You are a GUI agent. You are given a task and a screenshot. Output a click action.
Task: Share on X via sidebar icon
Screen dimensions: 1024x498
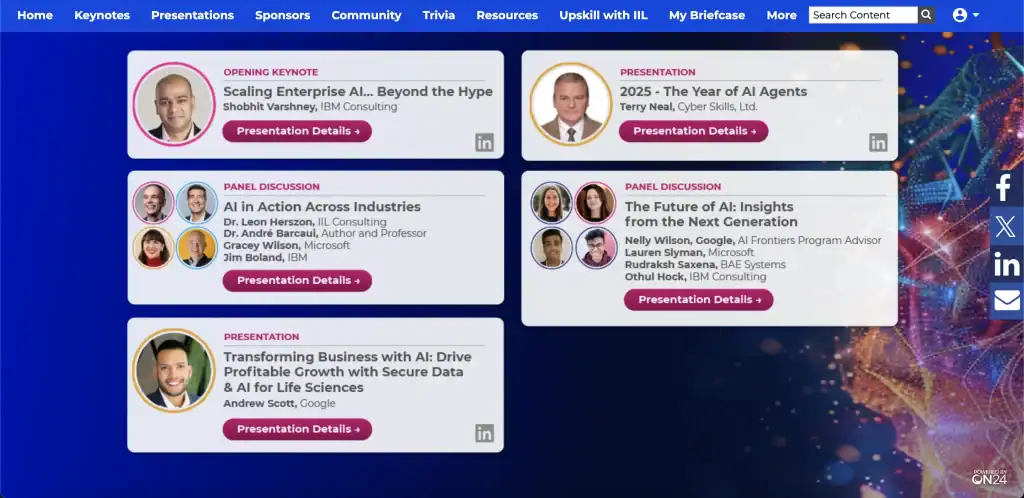click(1006, 226)
